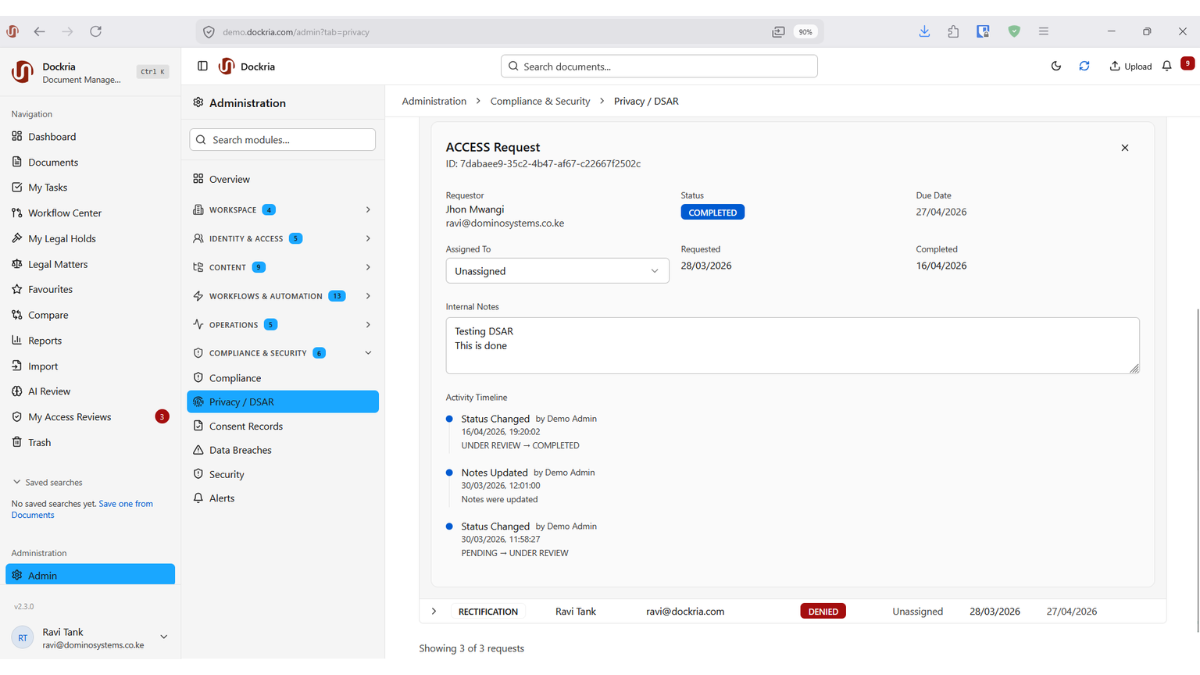Select Privacy / DSAR module
The image size is (1200, 675).
pyautogui.click(x=282, y=402)
